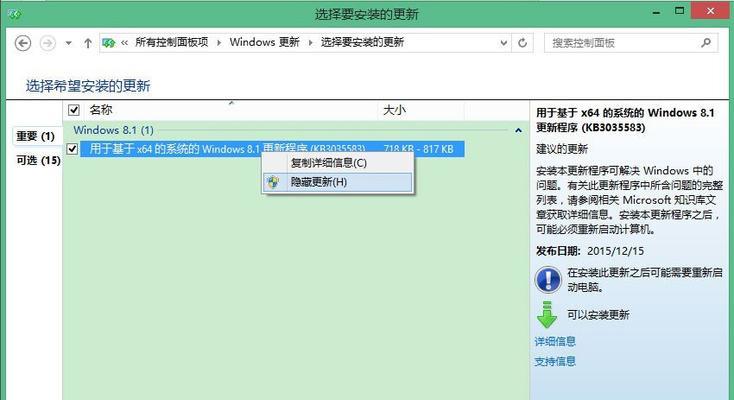734x400 pixels.
Task: Click 718 KB - 817 KB size cell
Action: point(418,149)
